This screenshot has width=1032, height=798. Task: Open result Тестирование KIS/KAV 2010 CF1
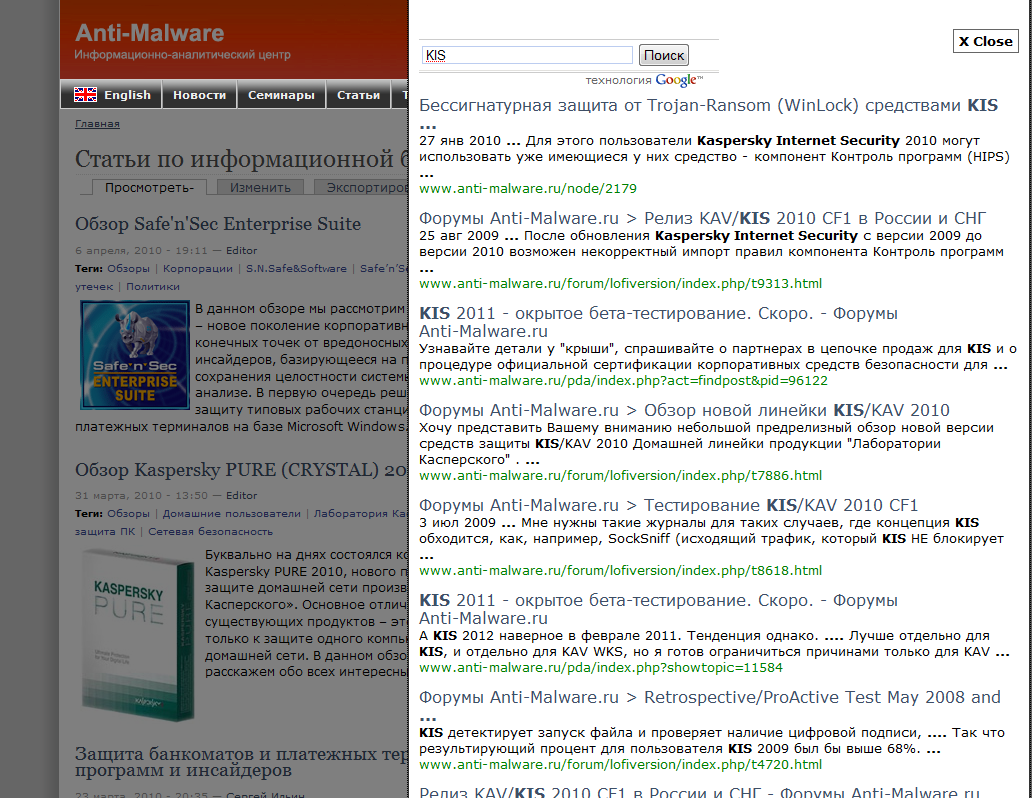[x=669, y=505]
